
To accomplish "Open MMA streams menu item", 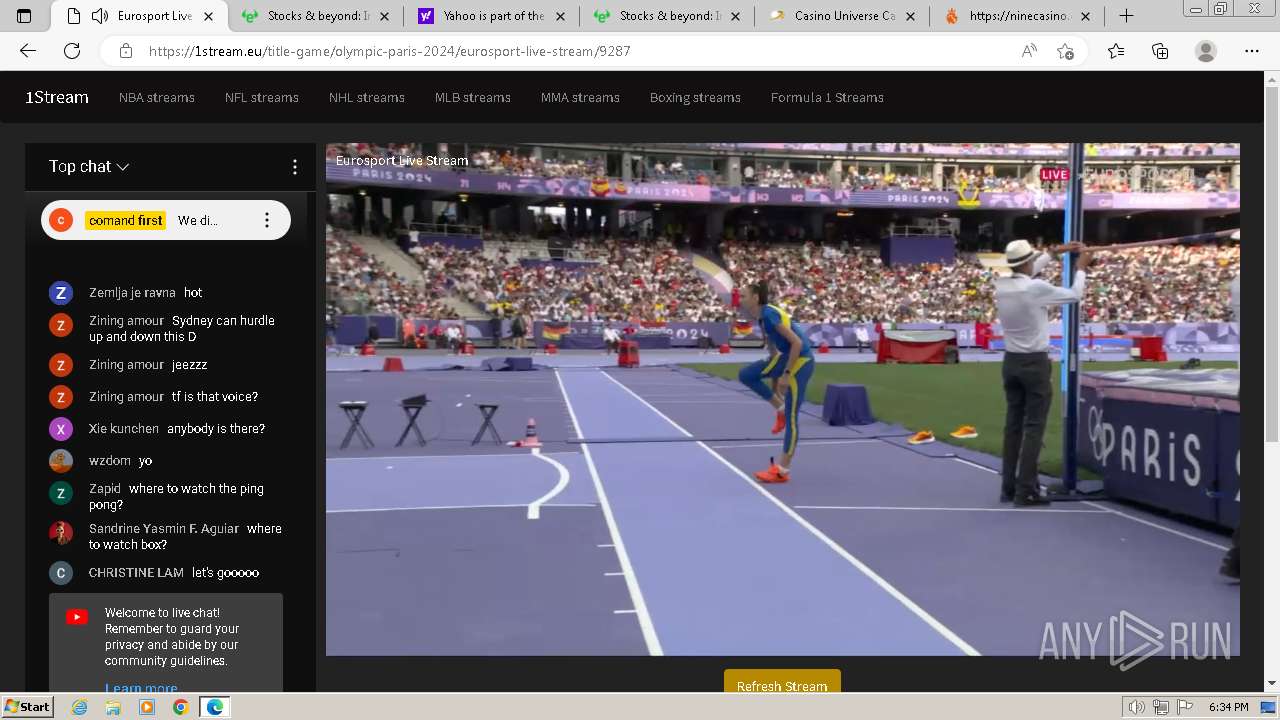I will point(580,97).
